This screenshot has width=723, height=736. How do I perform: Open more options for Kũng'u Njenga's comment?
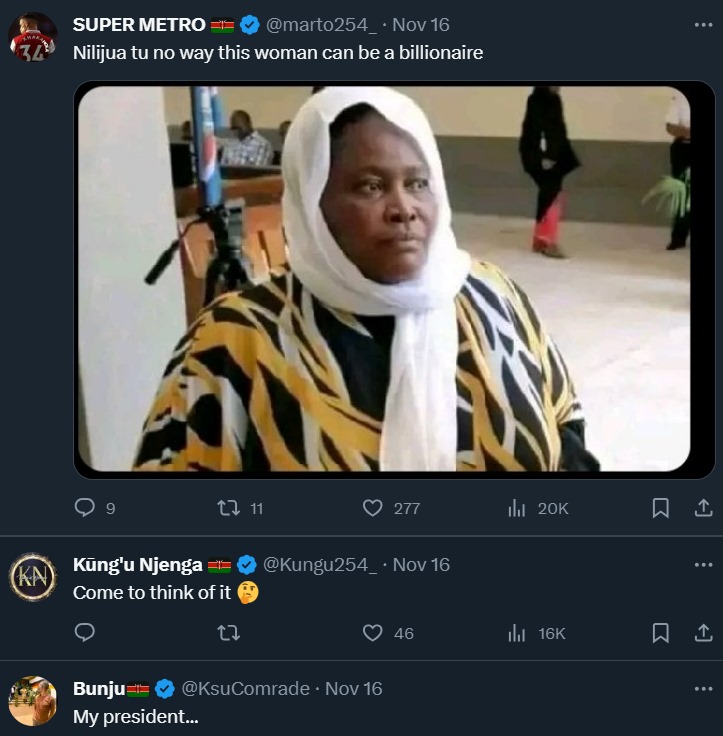pyautogui.click(x=703, y=564)
